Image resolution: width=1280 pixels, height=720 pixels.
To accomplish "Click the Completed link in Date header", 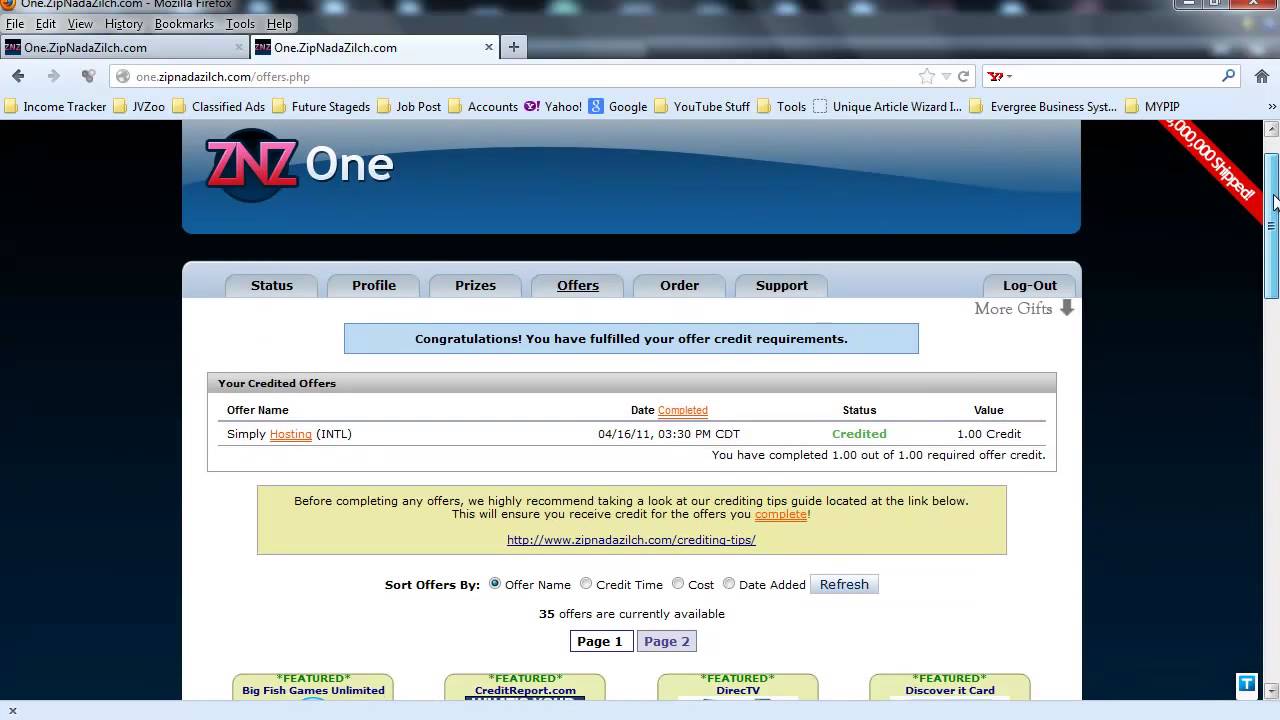I will click(683, 410).
